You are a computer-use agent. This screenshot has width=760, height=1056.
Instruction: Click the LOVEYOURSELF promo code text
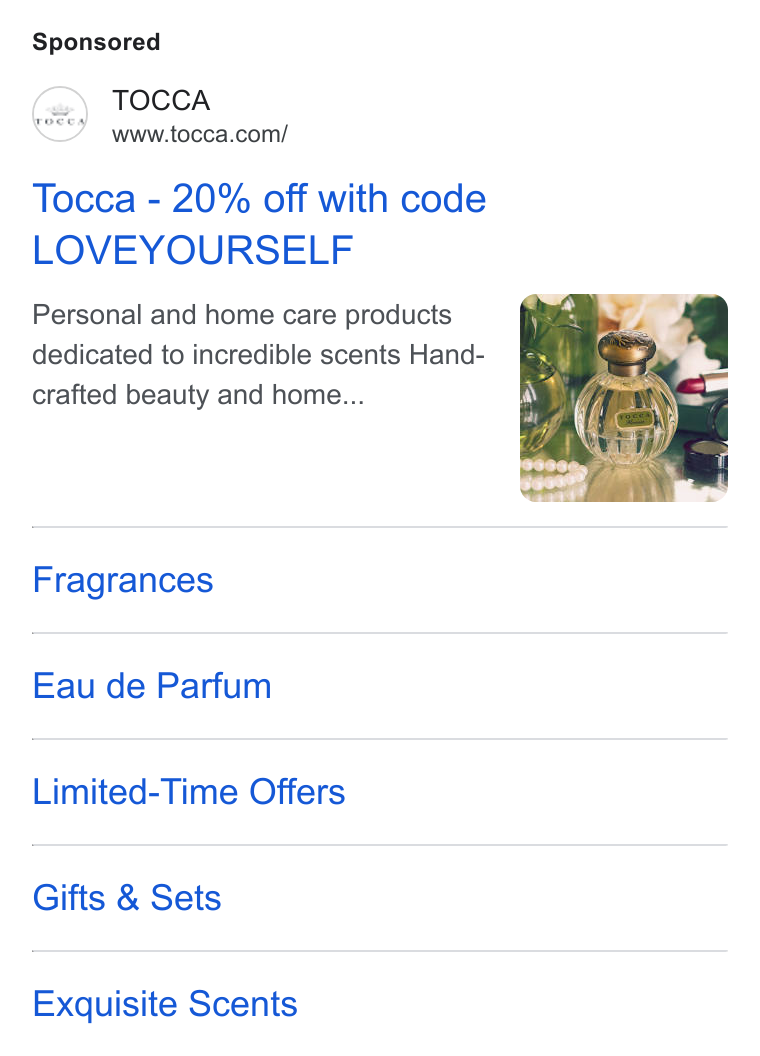(193, 251)
